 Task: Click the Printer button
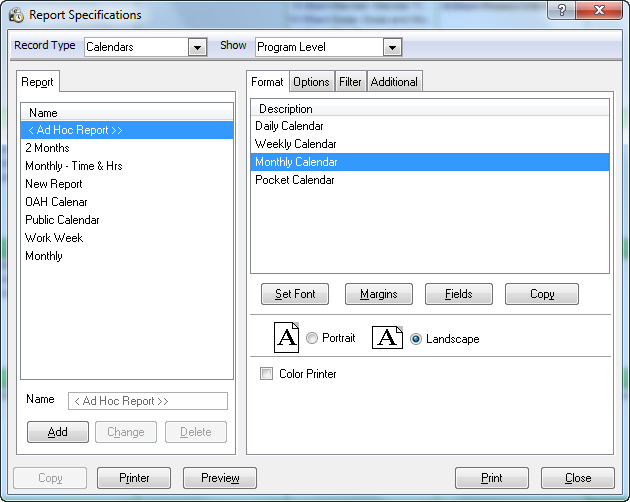pos(134,478)
